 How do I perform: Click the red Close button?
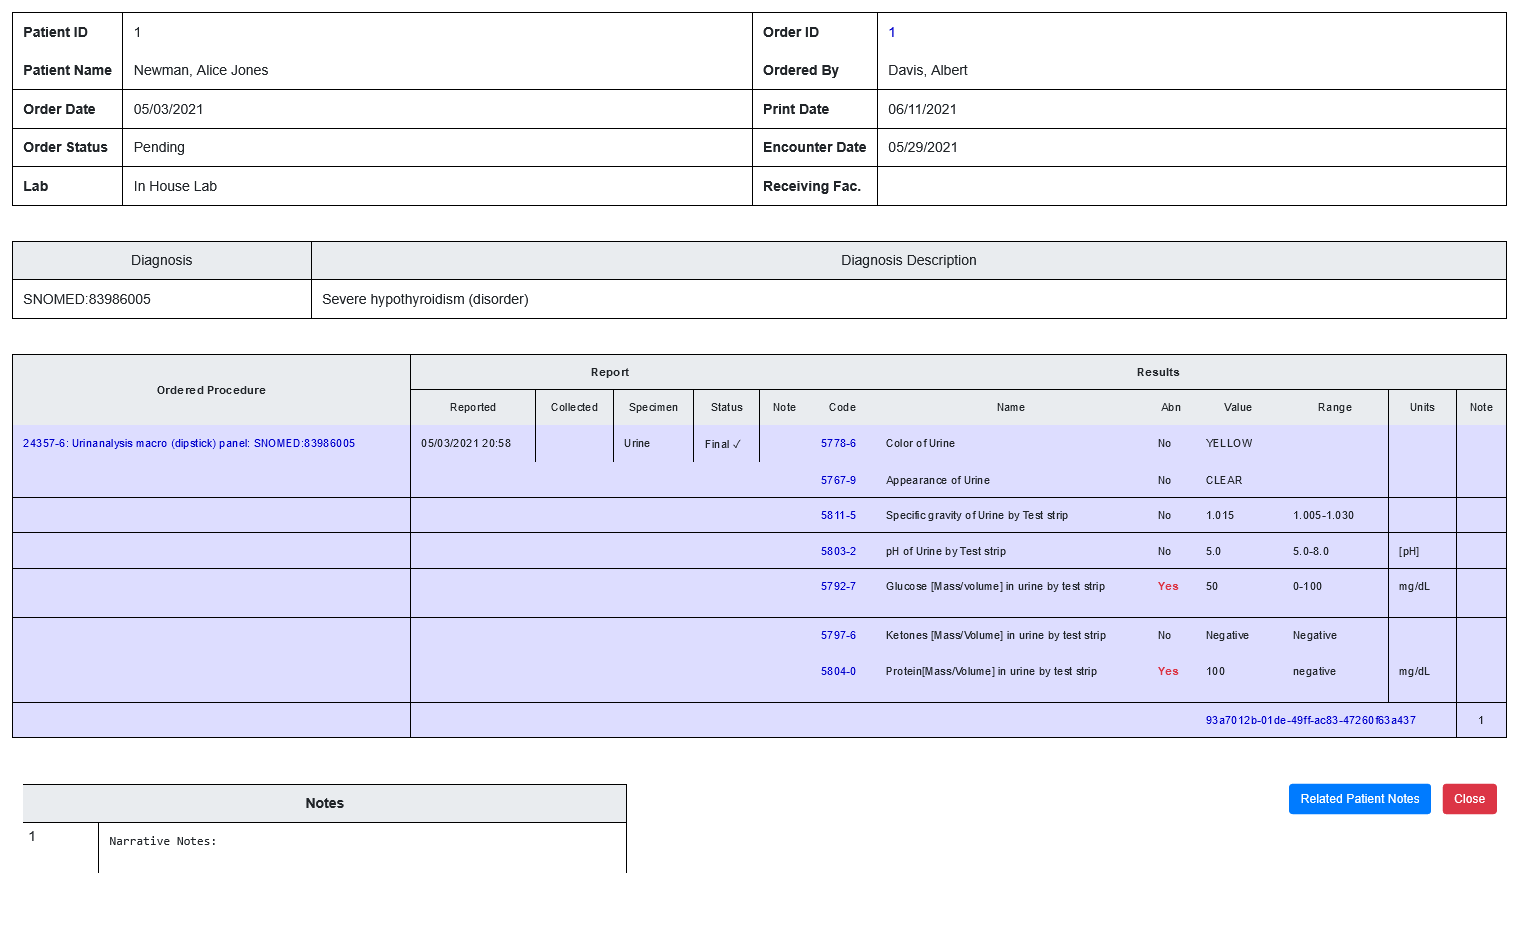coord(1469,799)
